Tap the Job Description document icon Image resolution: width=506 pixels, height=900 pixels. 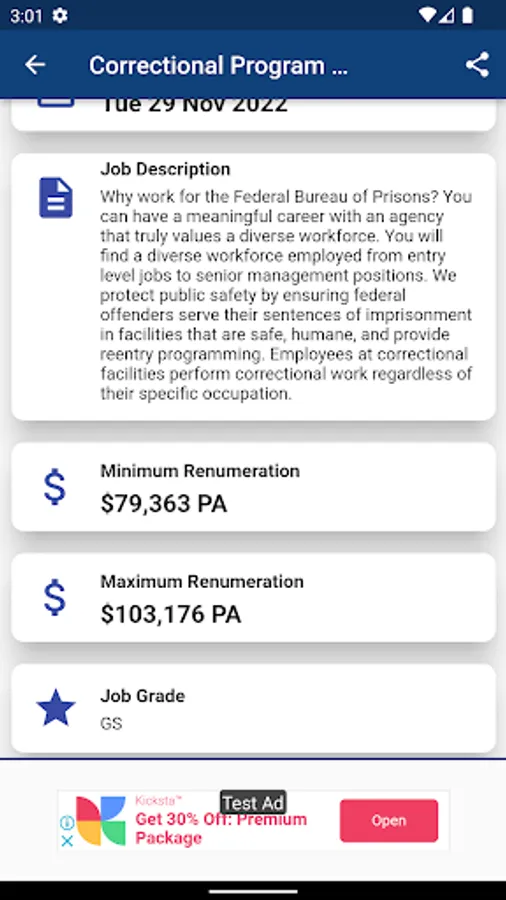coord(56,197)
